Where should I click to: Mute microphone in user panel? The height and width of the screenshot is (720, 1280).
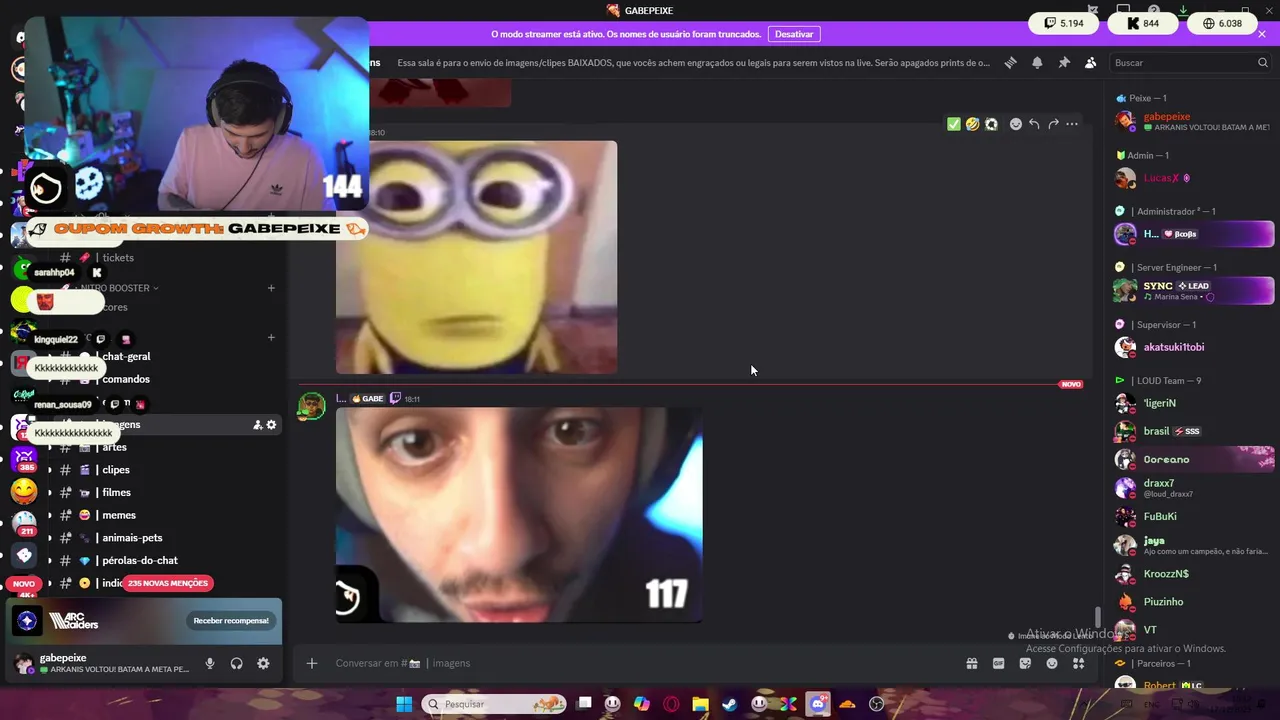click(x=210, y=663)
